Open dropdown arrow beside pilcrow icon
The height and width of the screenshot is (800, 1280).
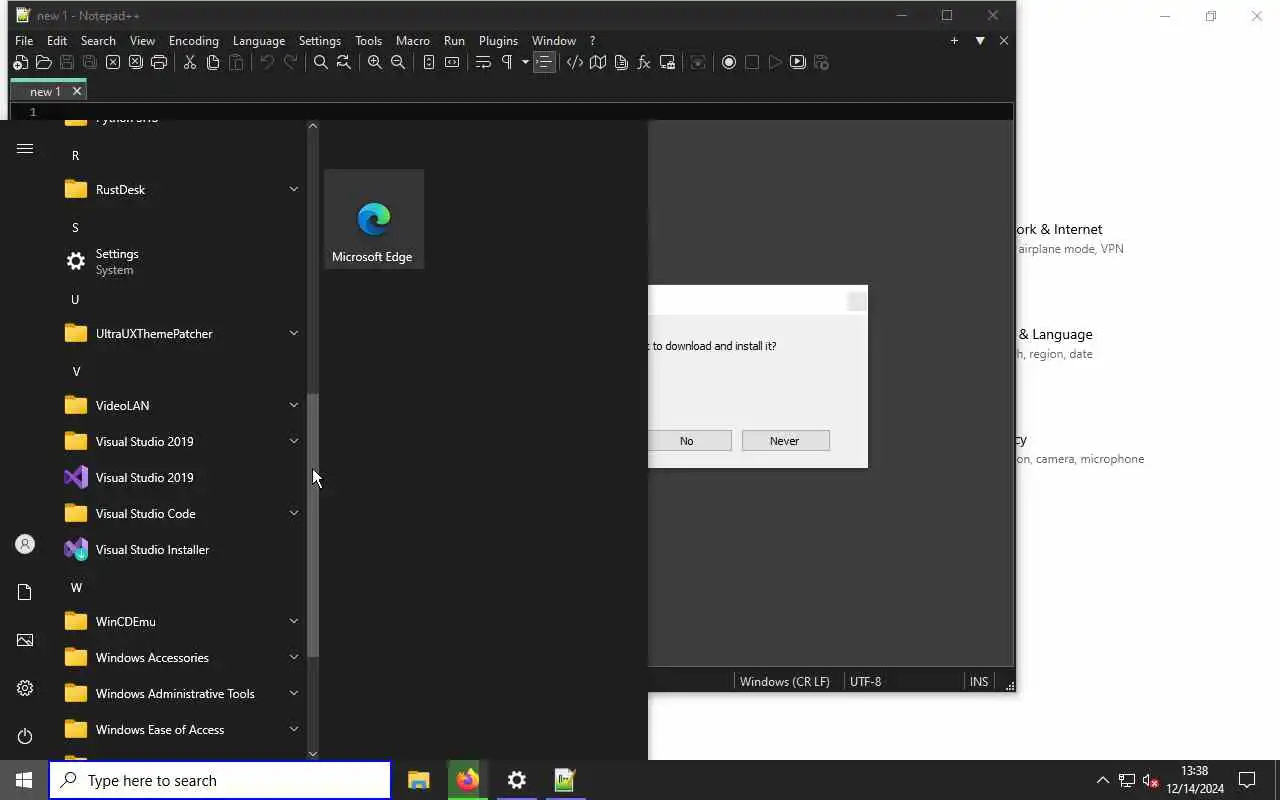pos(525,62)
